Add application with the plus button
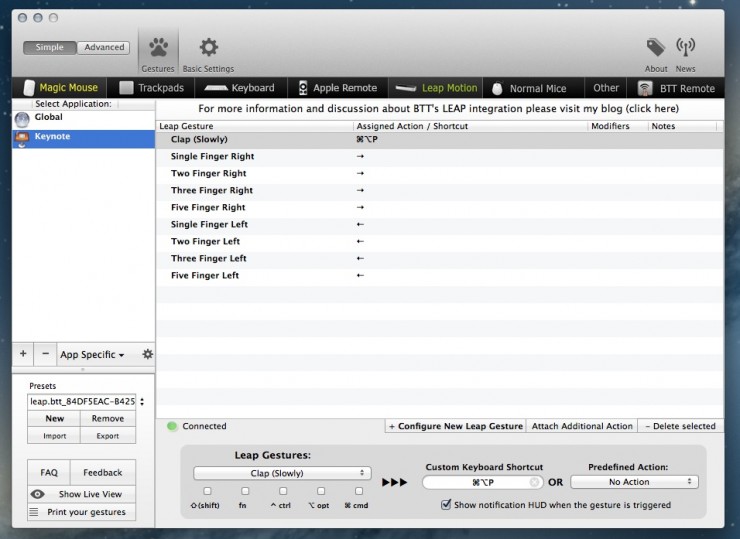 click(23, 354)
